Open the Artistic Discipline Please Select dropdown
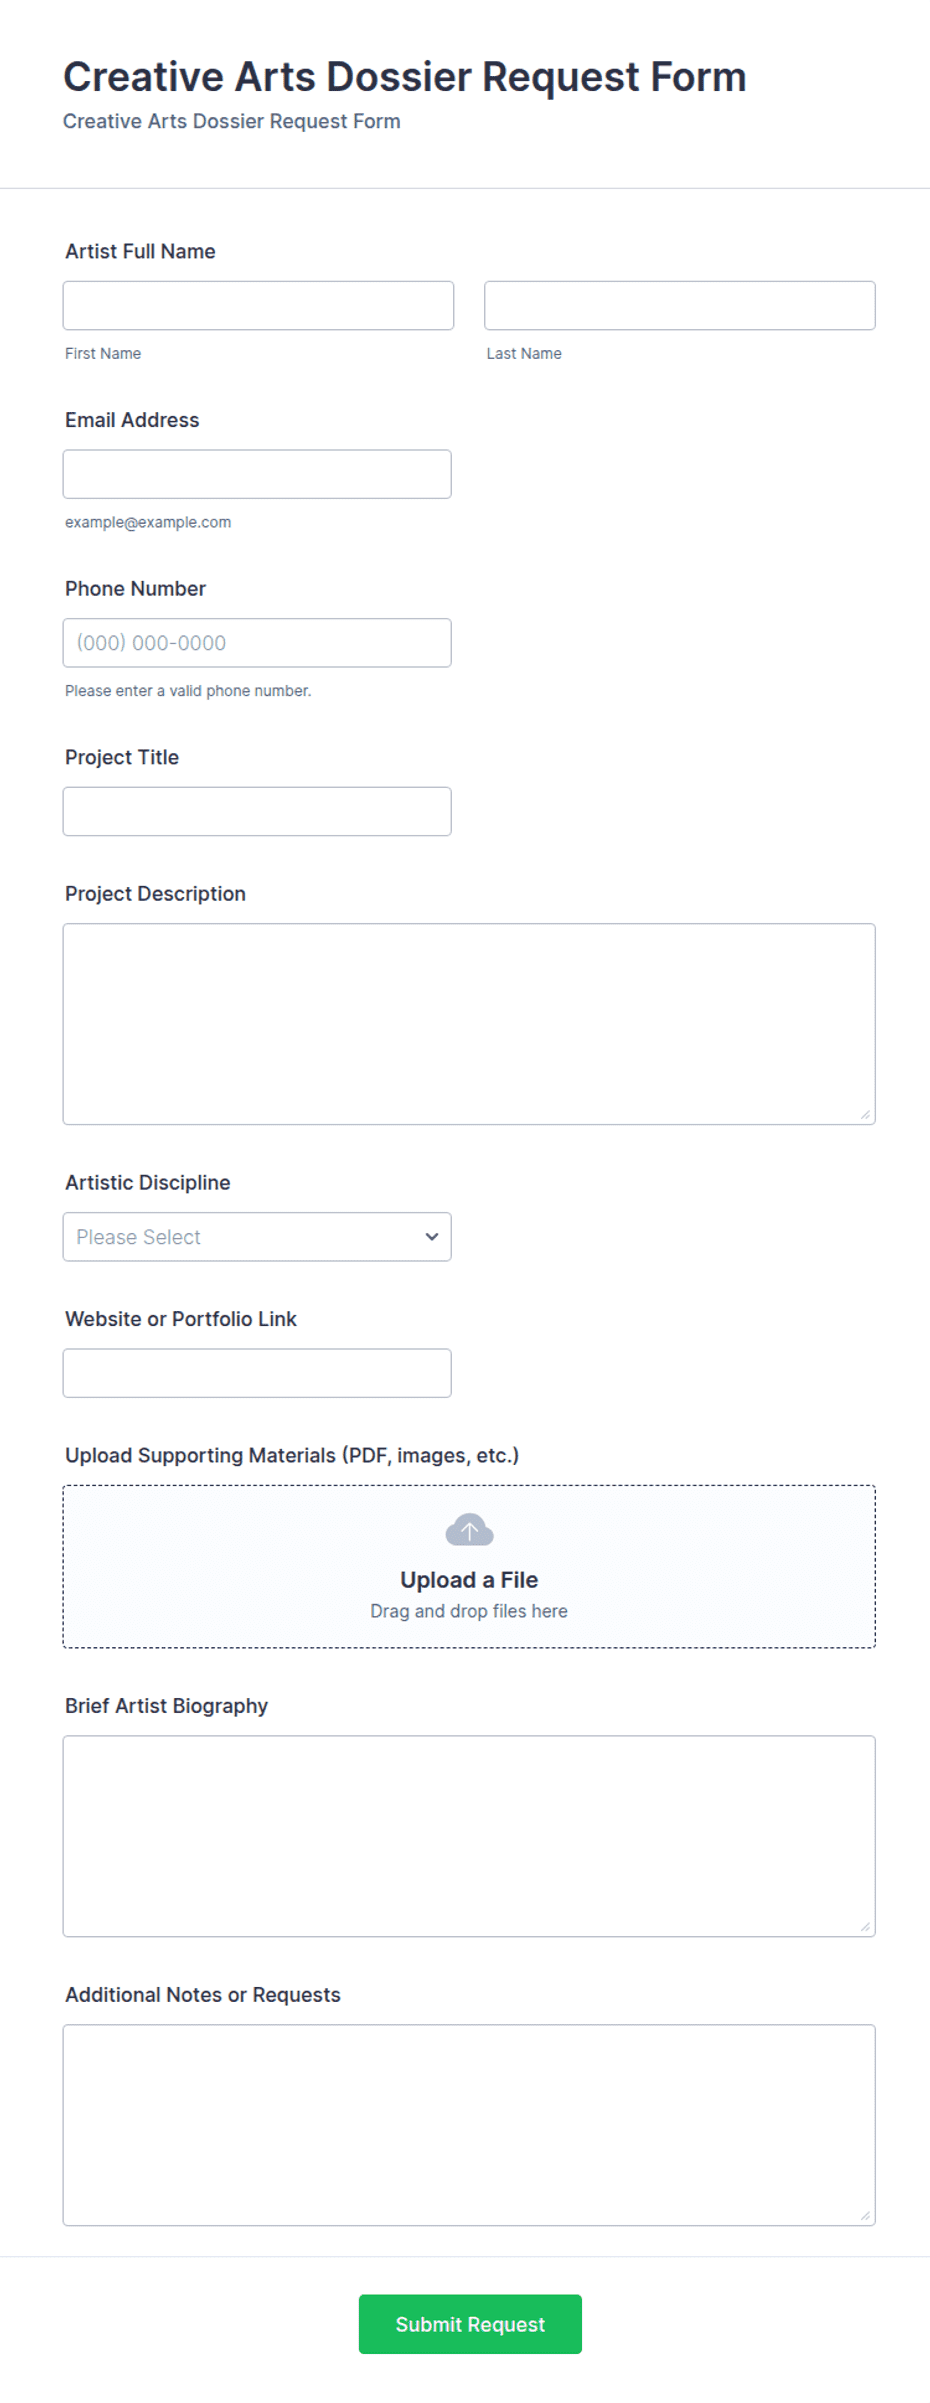This screenshot has height=2403, width=930. point(257,1237)
